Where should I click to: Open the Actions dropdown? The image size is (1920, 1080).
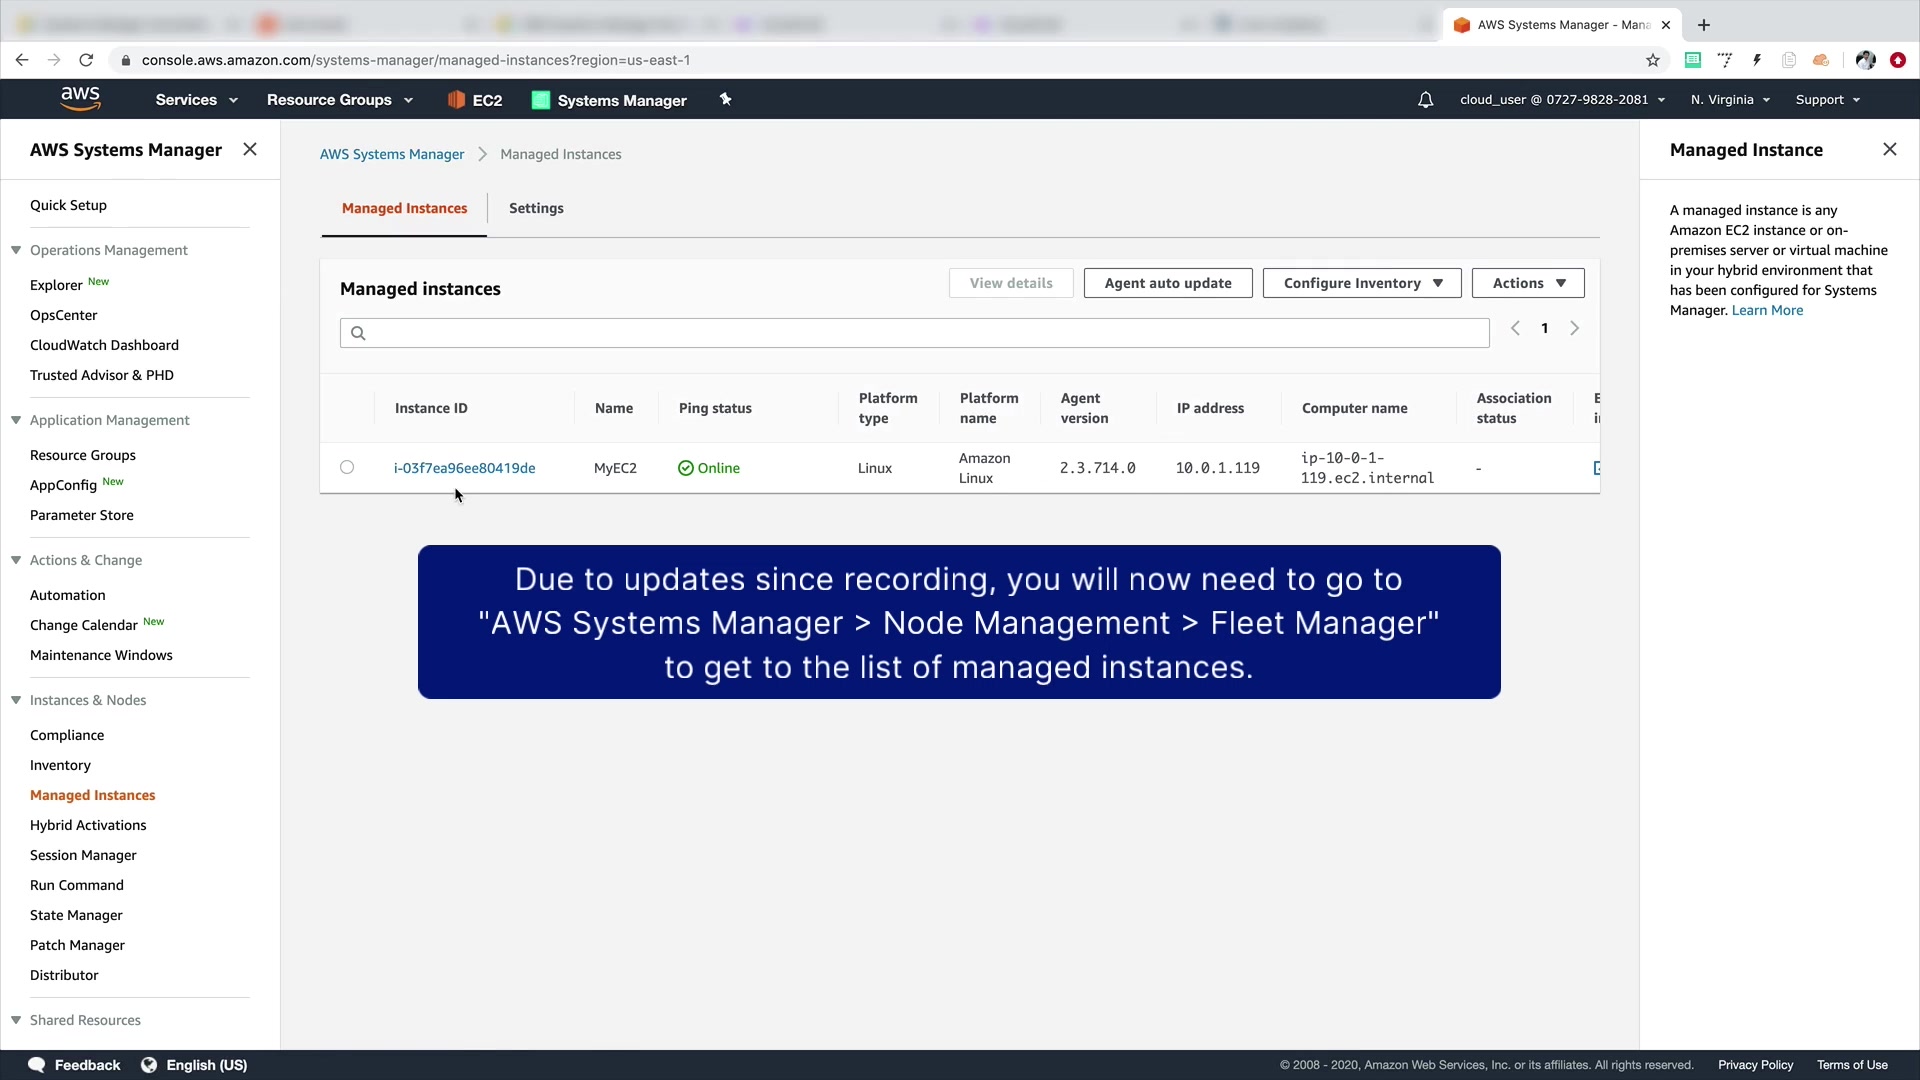coord(1527,283)
